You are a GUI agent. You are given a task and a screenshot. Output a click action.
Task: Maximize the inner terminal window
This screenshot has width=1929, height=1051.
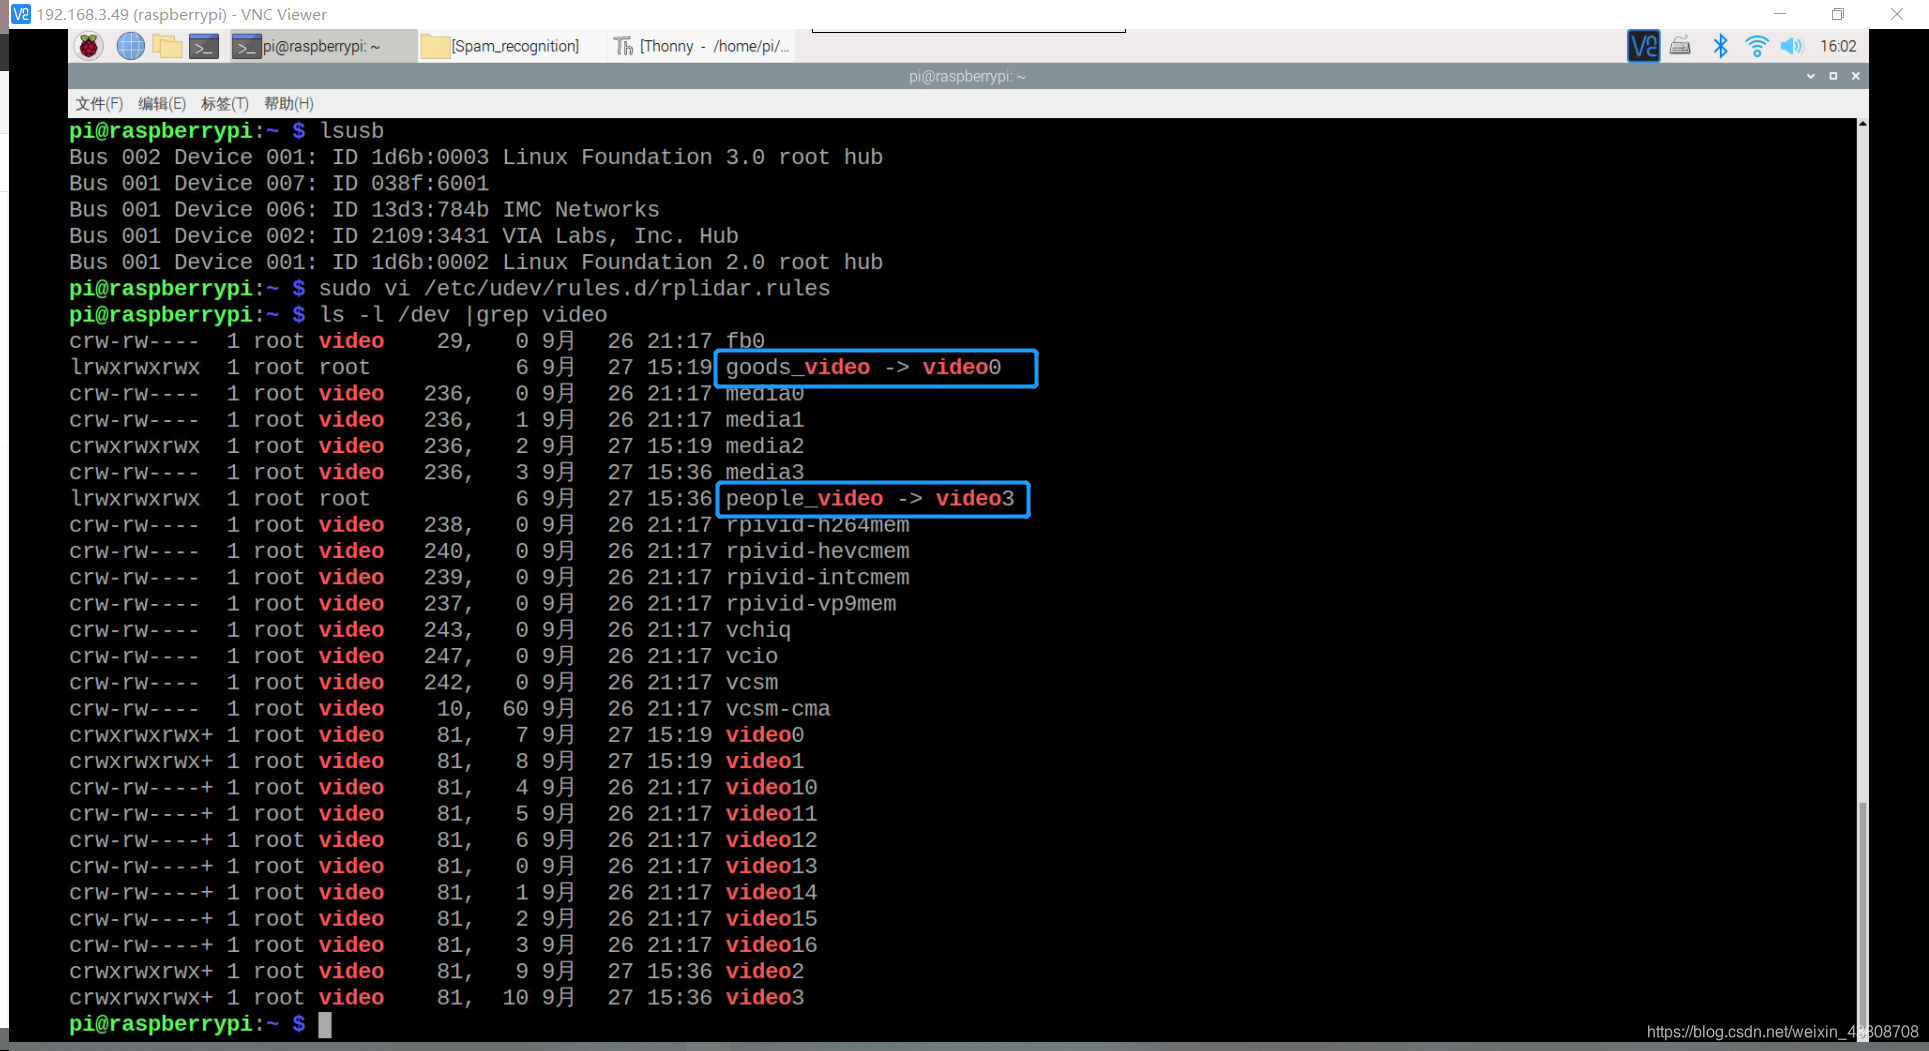(1833, 76)
